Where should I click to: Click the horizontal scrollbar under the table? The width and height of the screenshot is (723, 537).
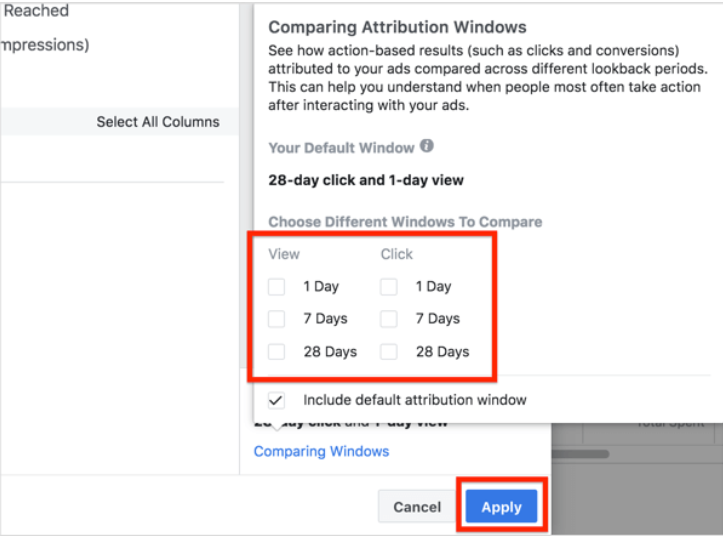click(x=580, y=453)
